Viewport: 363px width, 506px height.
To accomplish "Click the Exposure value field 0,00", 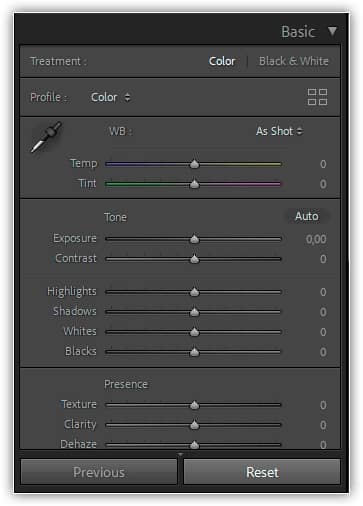I will coord(316,239).
